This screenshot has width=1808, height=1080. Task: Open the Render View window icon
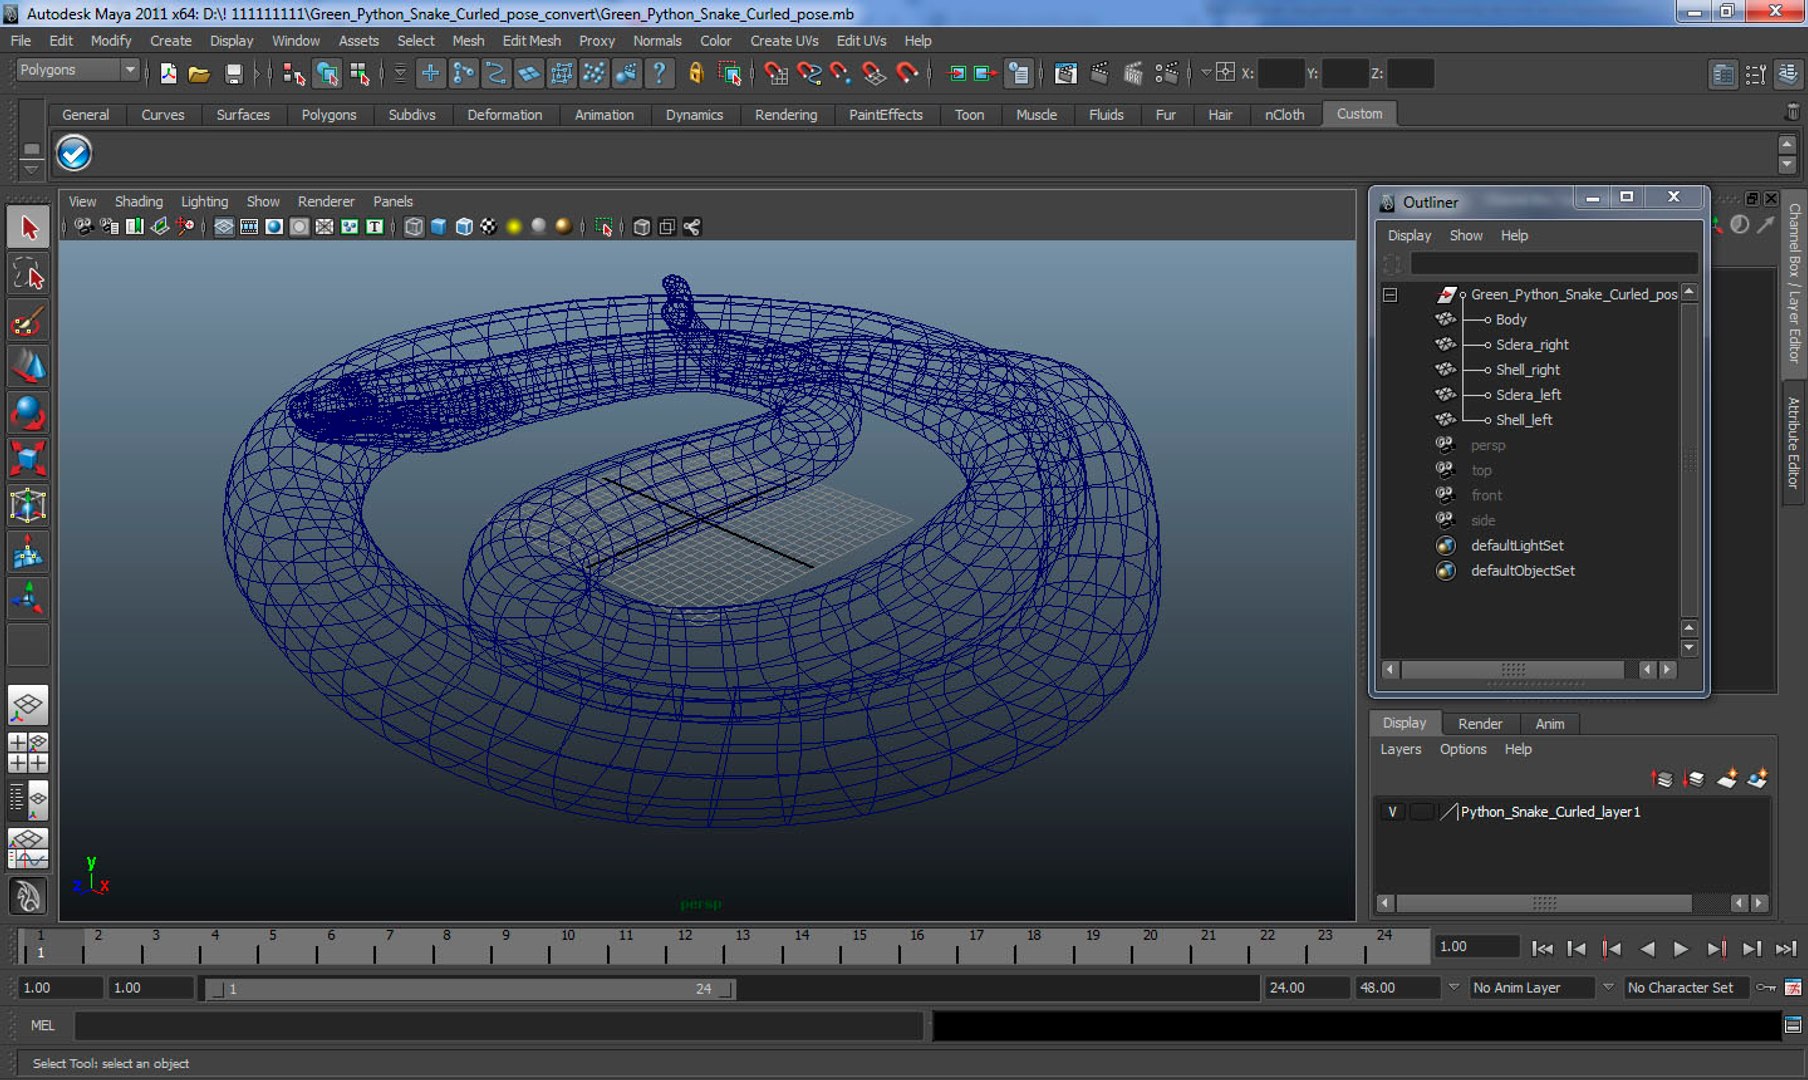(x=1065, y=73)
